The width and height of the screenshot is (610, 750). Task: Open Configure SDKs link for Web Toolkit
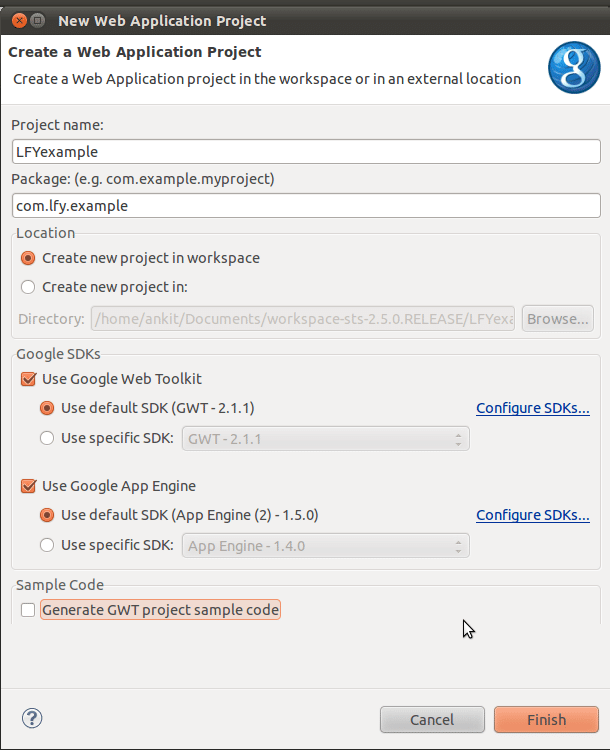click(532, 408)
